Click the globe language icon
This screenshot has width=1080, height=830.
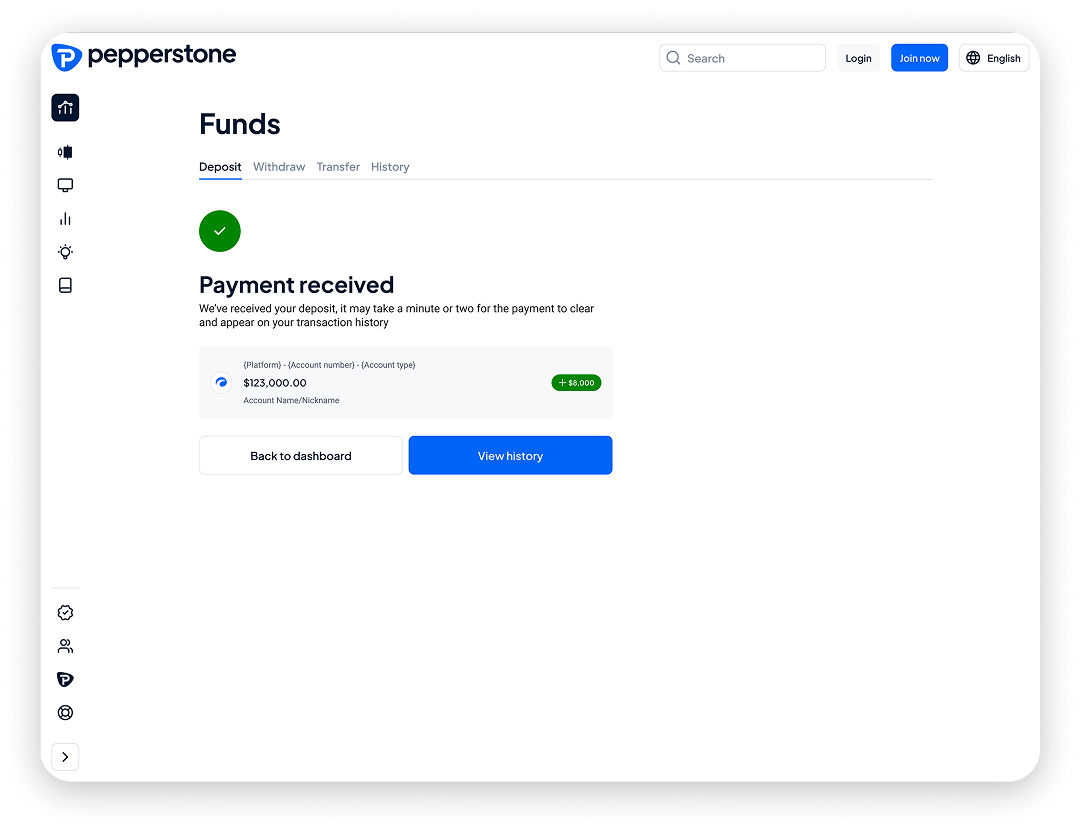point(973,58)
